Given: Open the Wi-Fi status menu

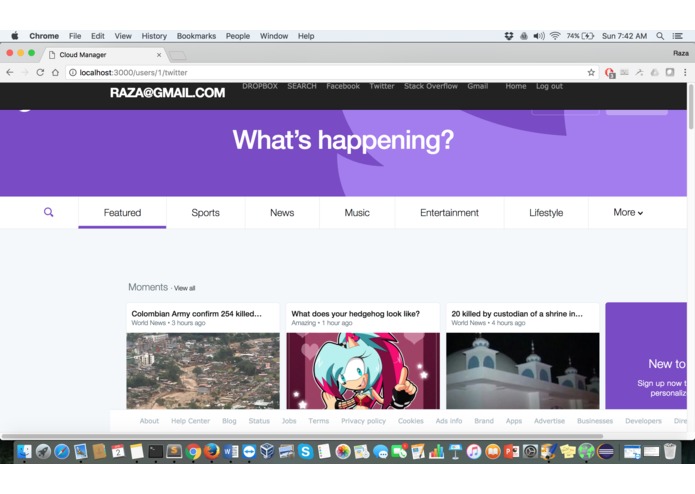Looking at the screenshot, I should point(555,36).
